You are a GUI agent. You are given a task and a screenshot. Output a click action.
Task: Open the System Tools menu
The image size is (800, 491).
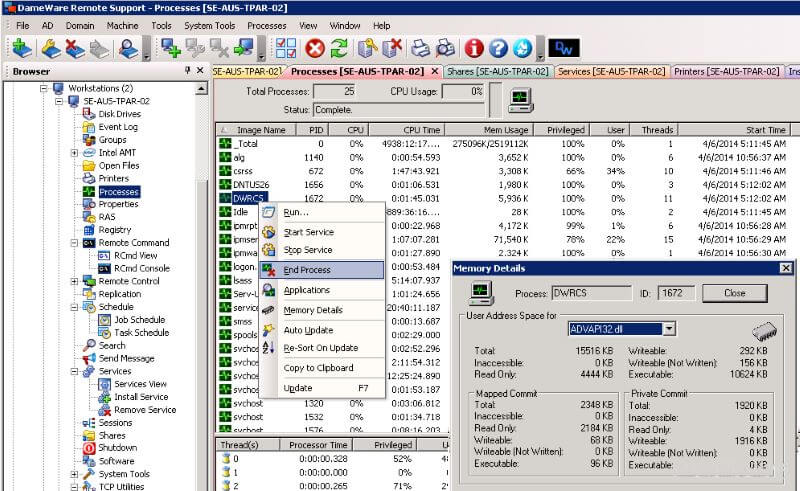click(x=209, y=26)
